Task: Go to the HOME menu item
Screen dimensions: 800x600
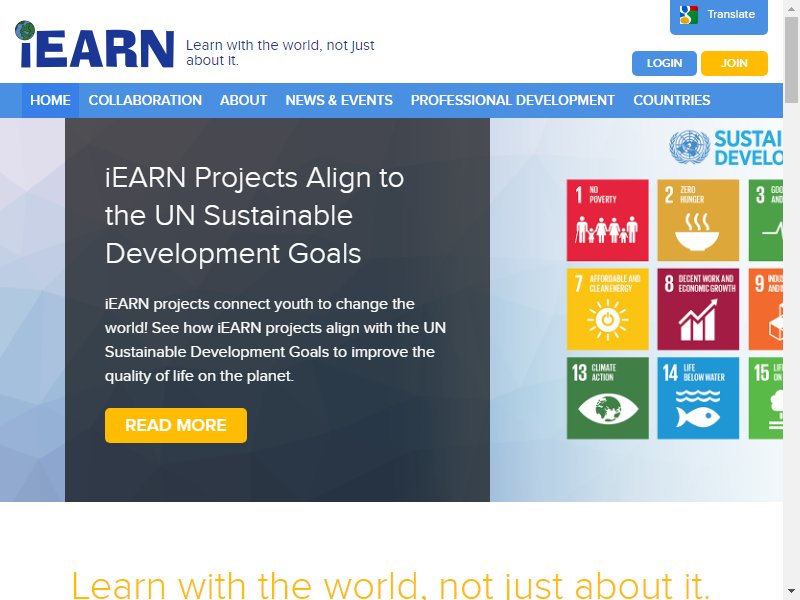Action: 50,101
